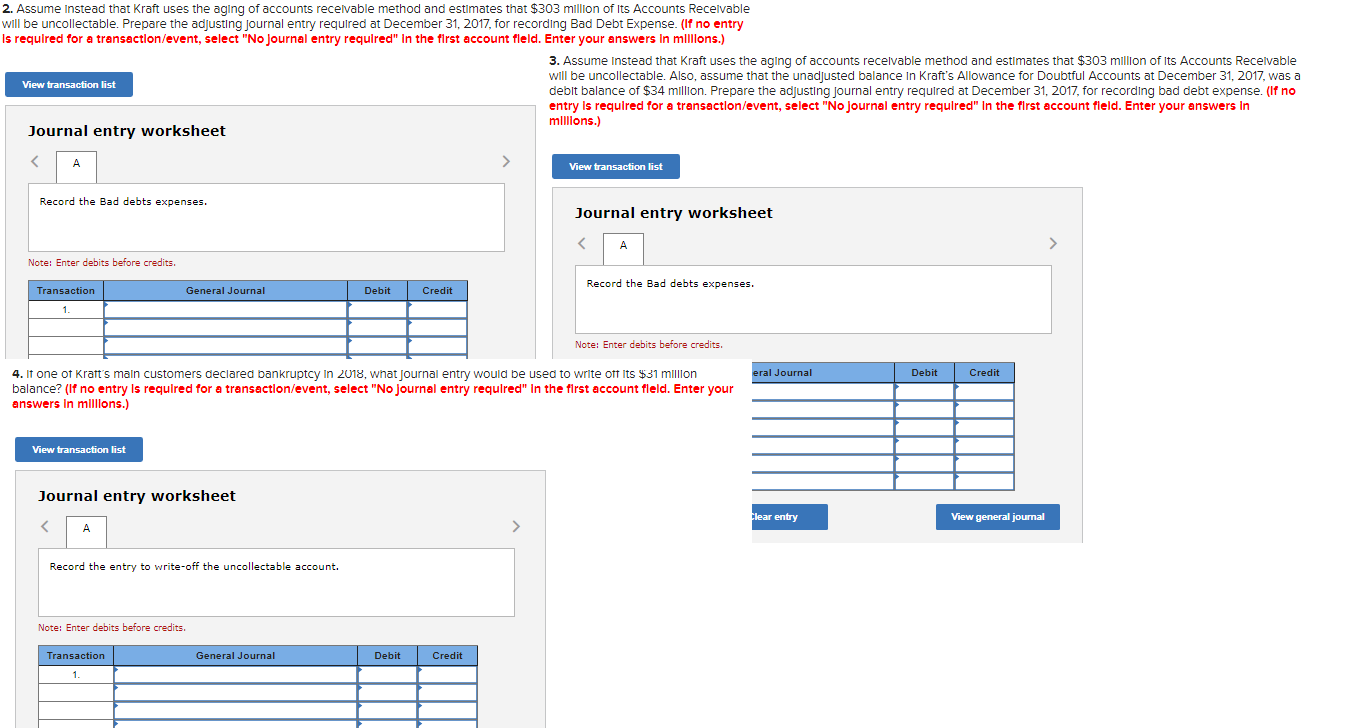Click the right arrow in question 3's worksheet
Image resolution: width=1366 pixels, height=728 pixels.
click(x=1053, y=243)
